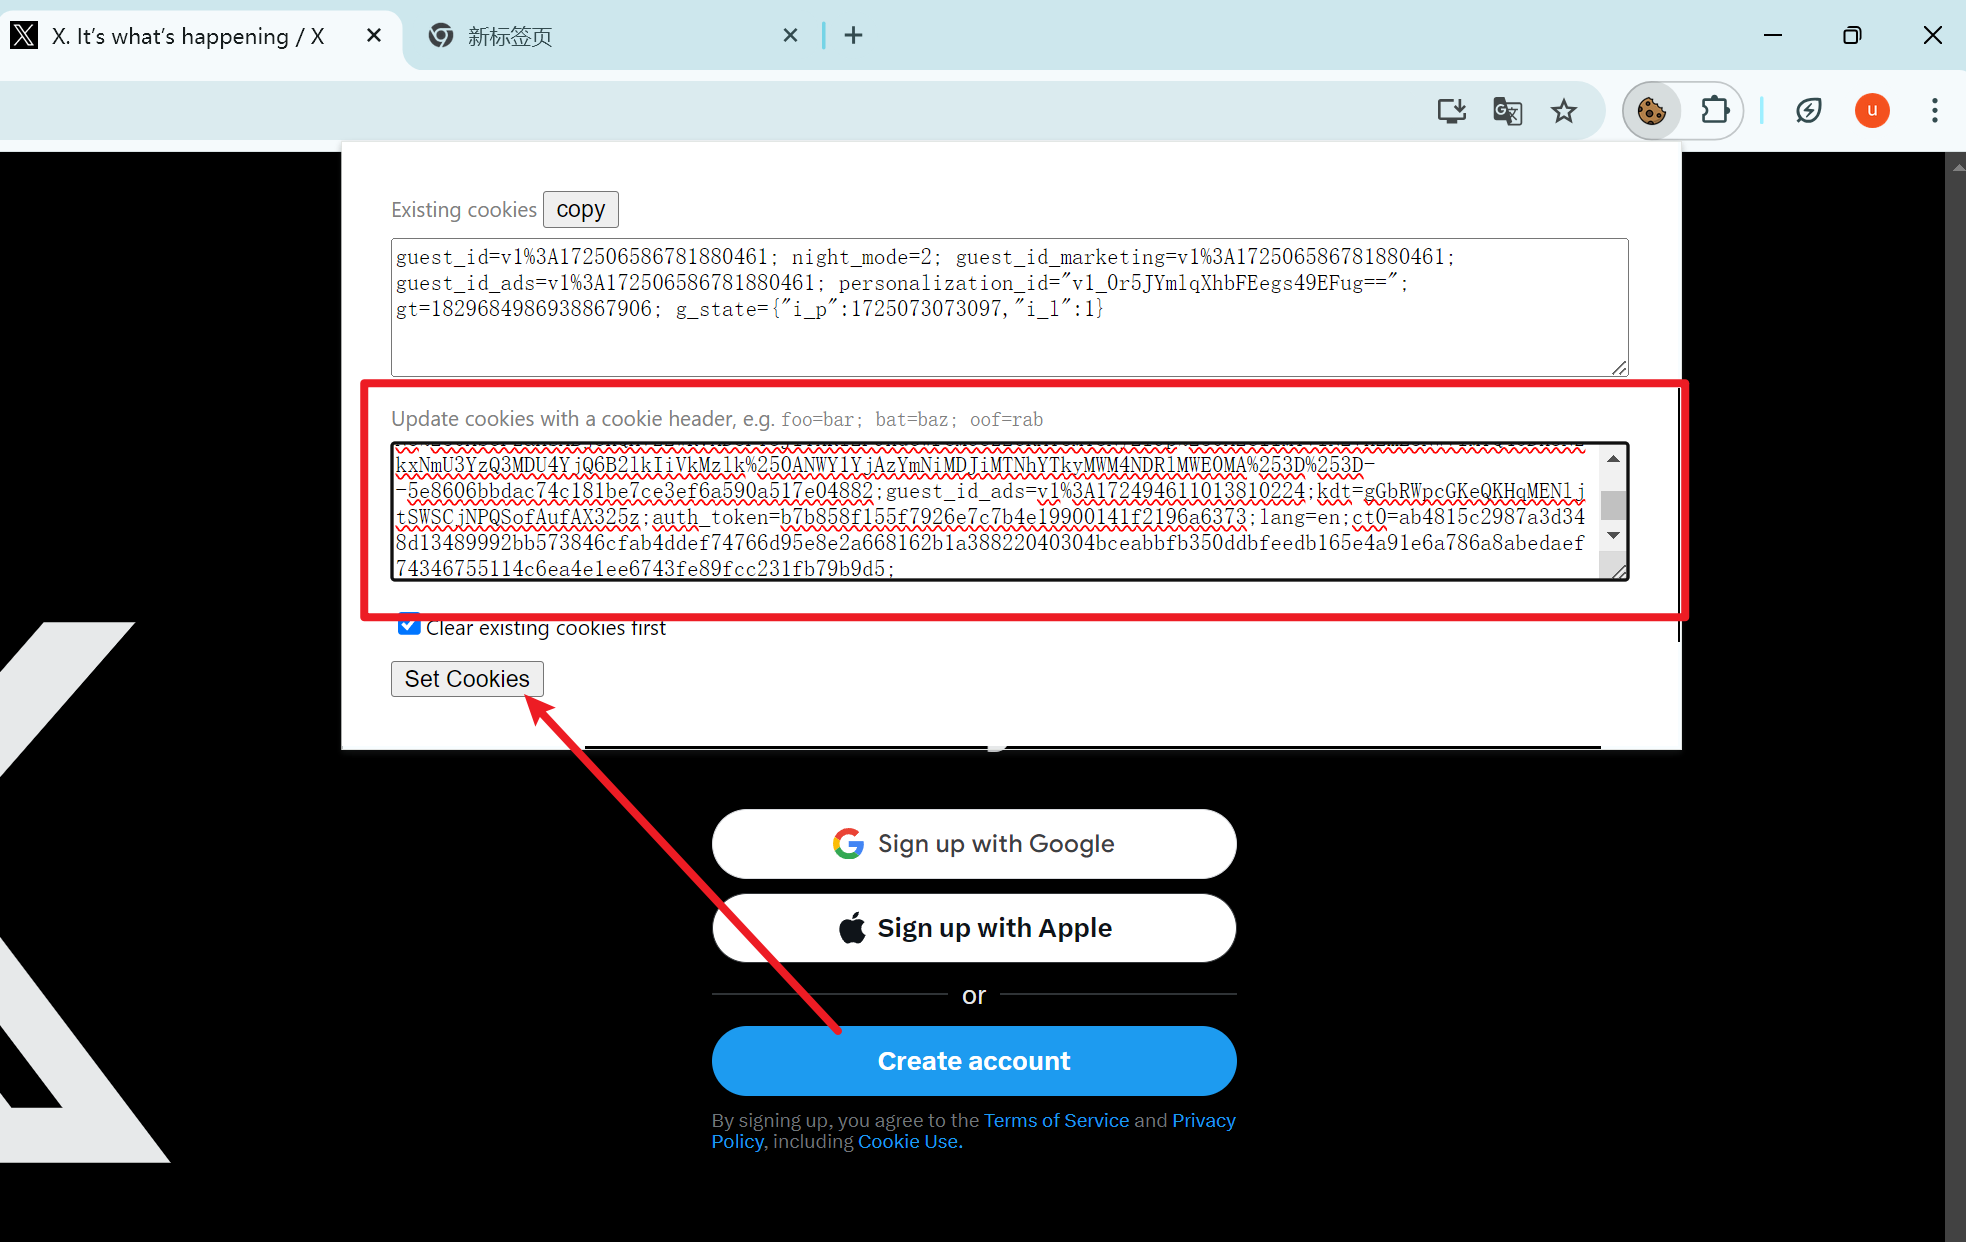Image resolution: width=1966 pixels, height=1242 pixels.
Task: Click the Set Cookies button
Action: 467,679
